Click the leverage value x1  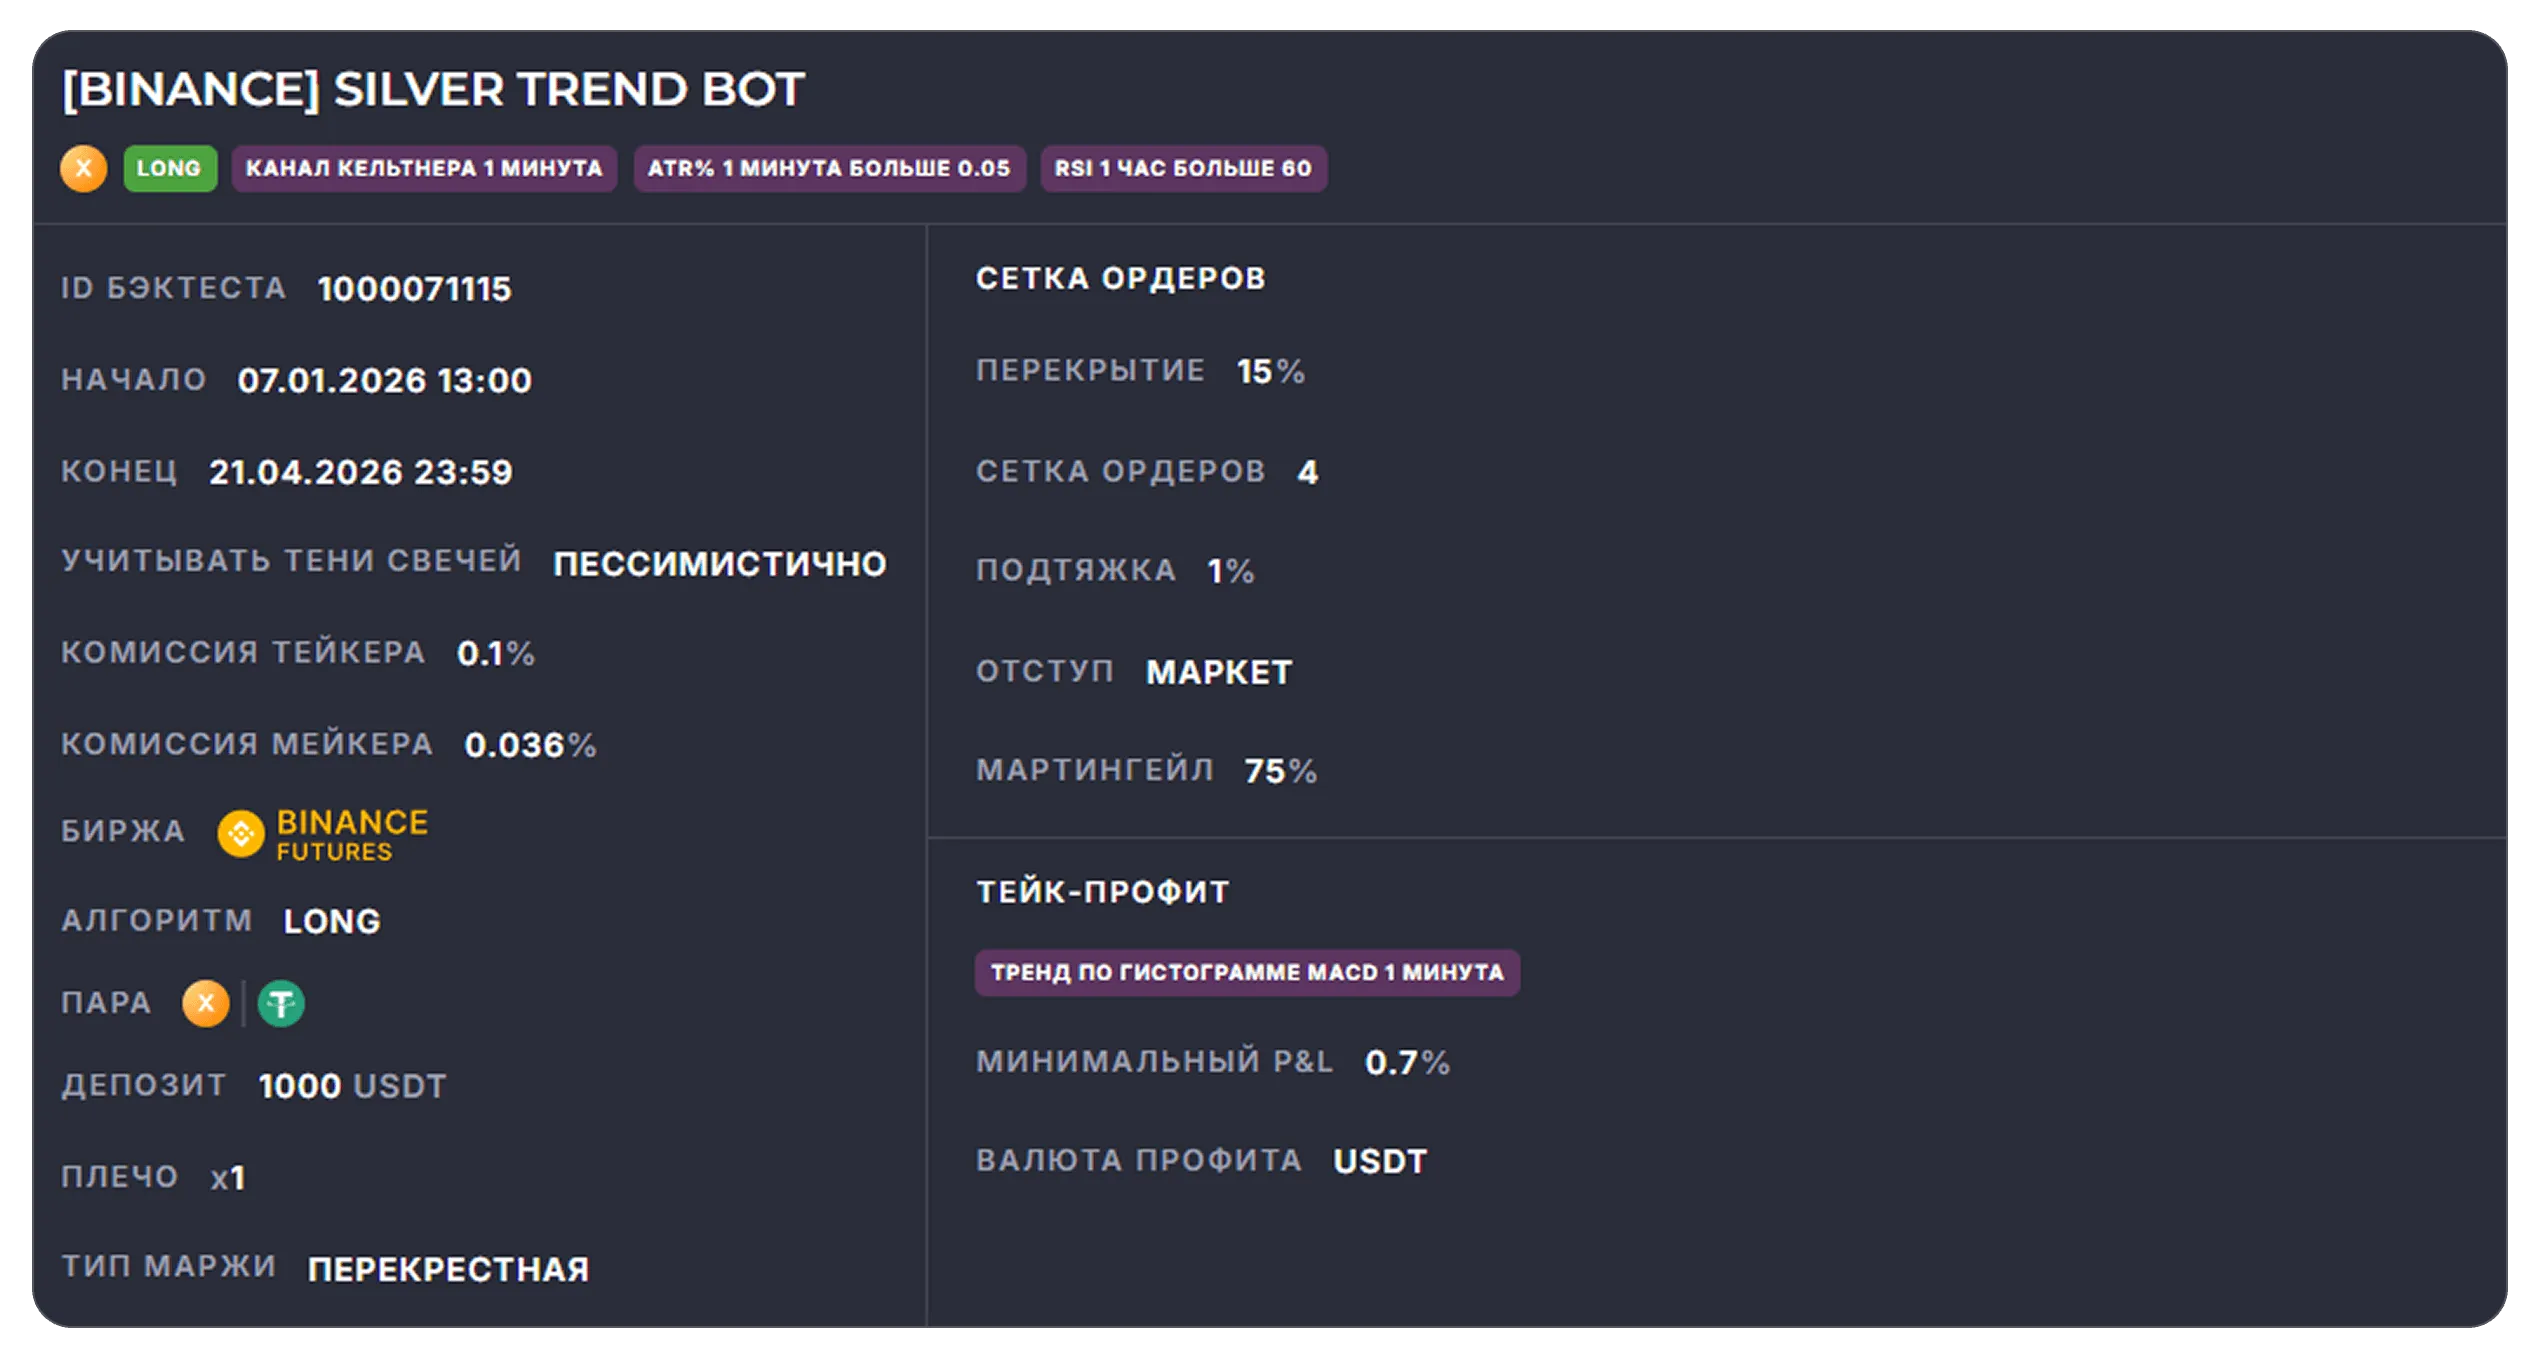pos(228,1177)
